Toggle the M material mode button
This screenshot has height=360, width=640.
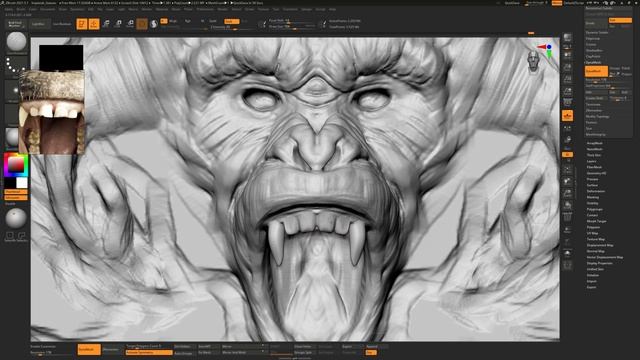click(x=202, y=21)
